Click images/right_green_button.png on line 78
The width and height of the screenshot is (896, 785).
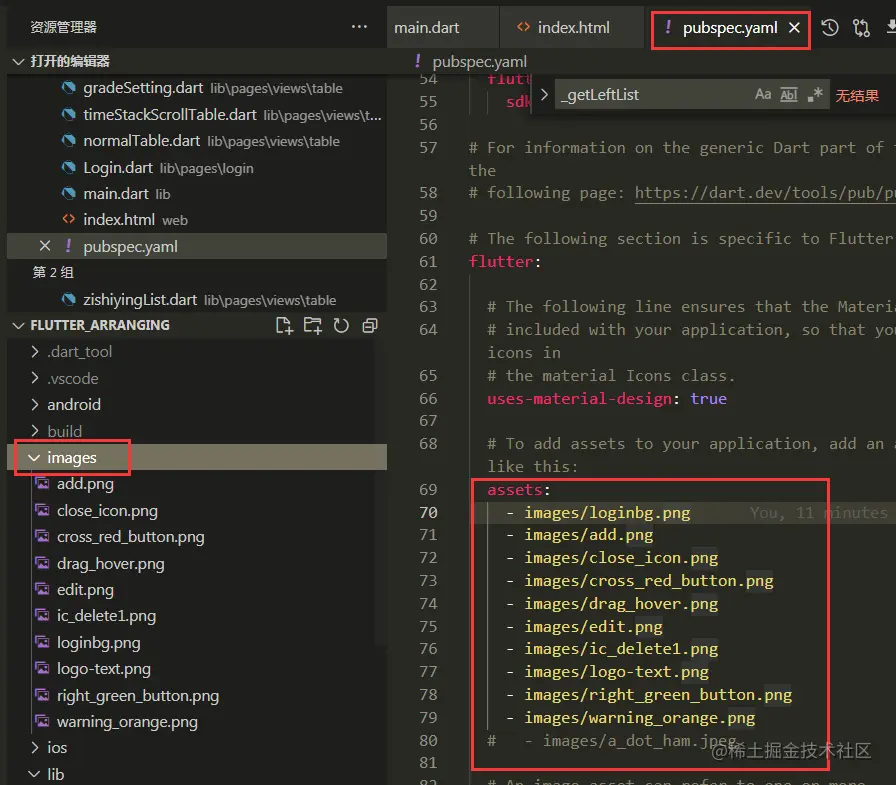click(658, 695)
